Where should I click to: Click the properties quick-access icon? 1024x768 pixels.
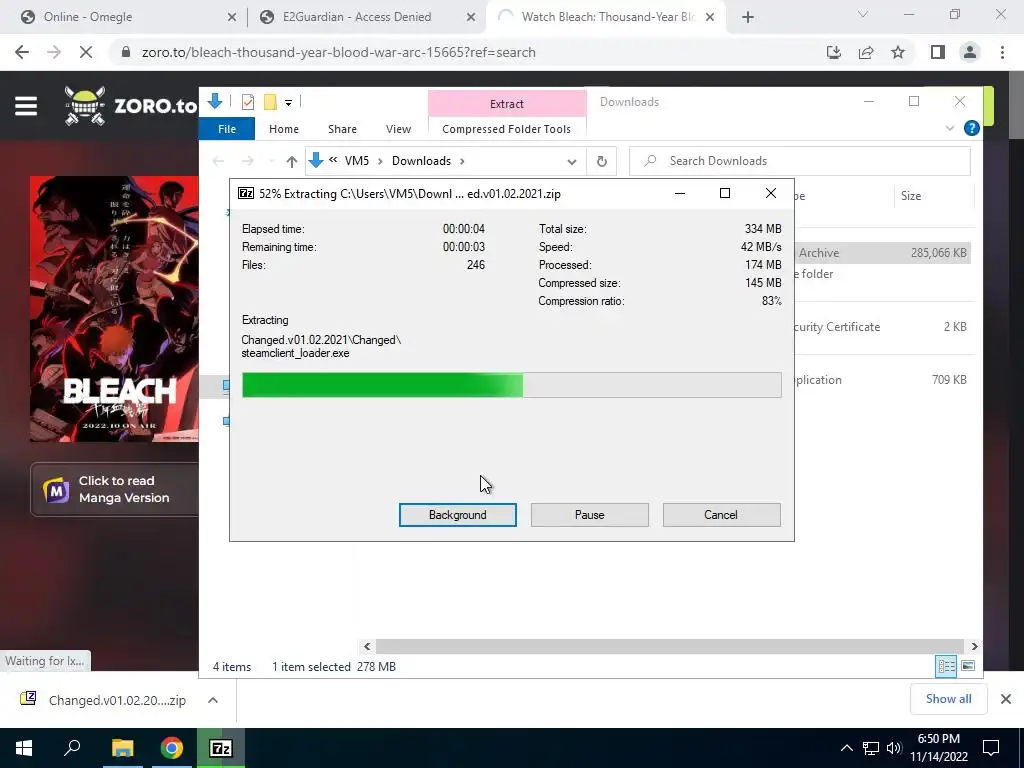[248, 102]
